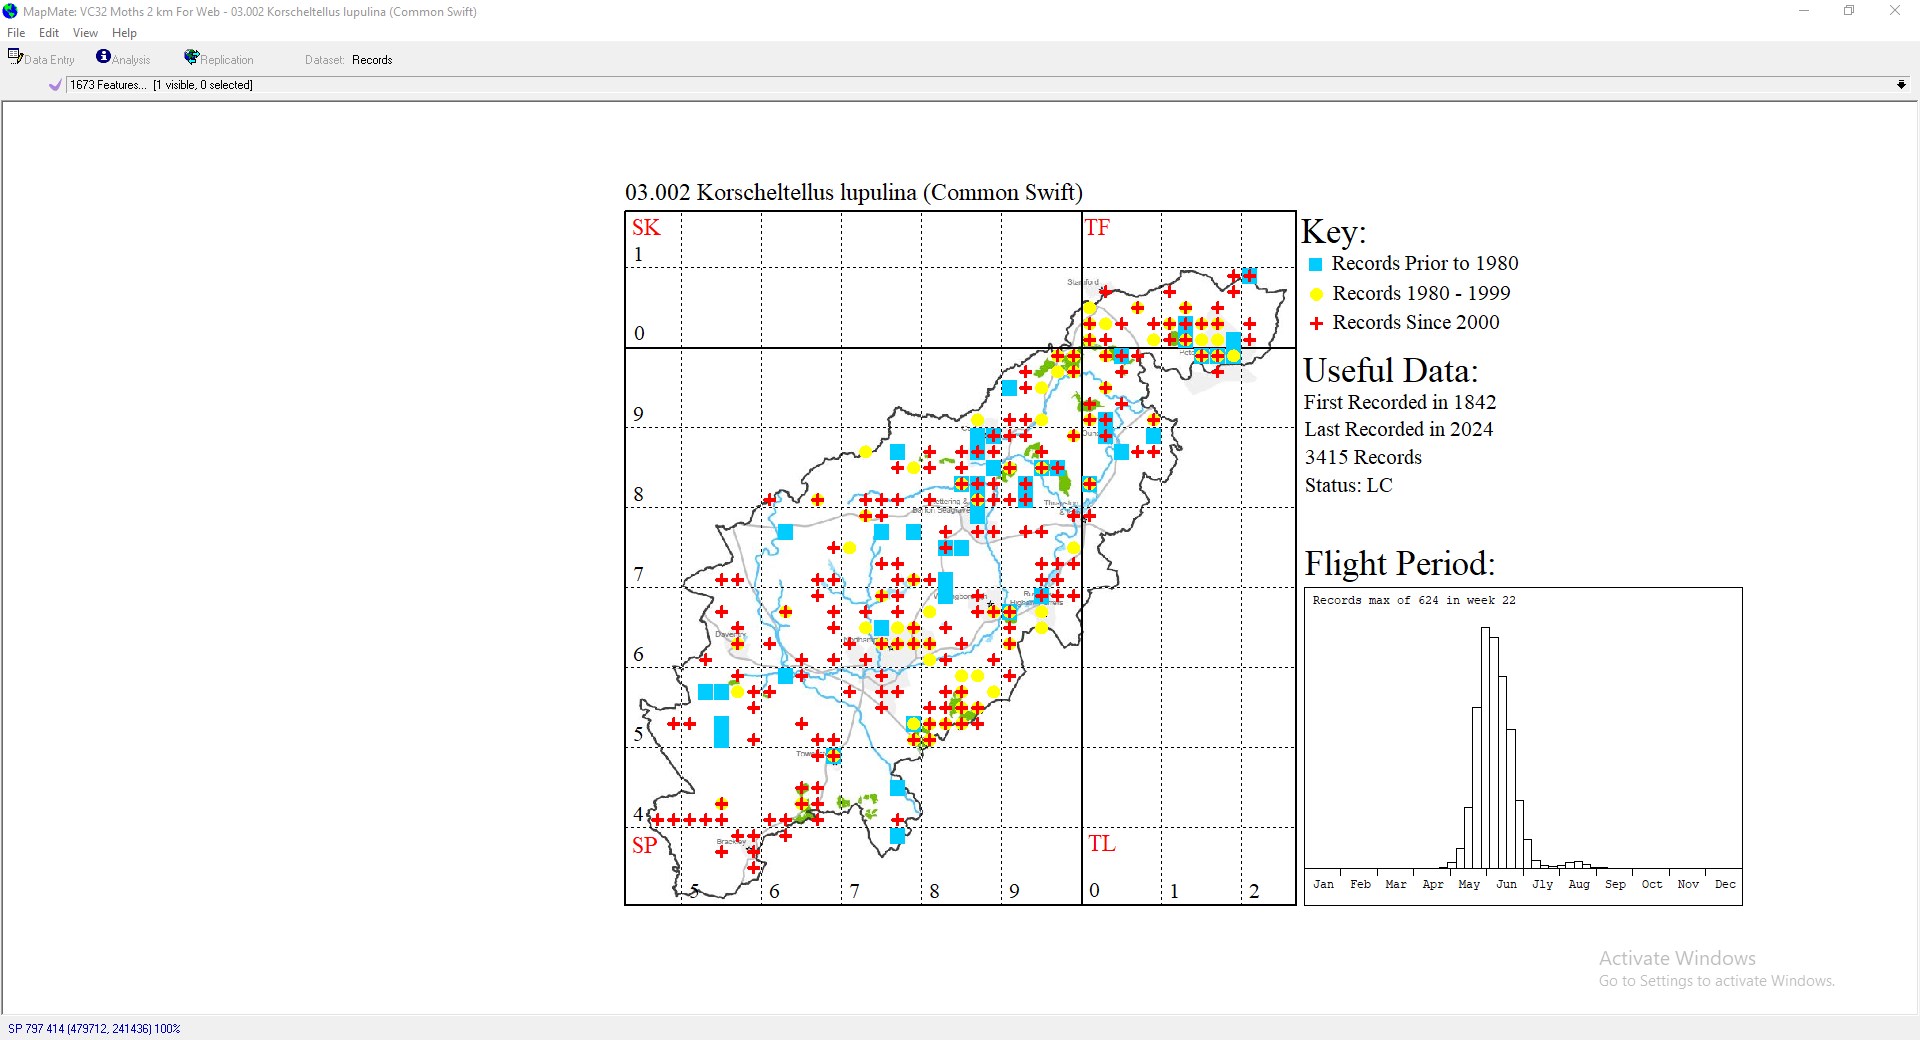Expand the layer list with the down arrow

[x=1901, y=85]
